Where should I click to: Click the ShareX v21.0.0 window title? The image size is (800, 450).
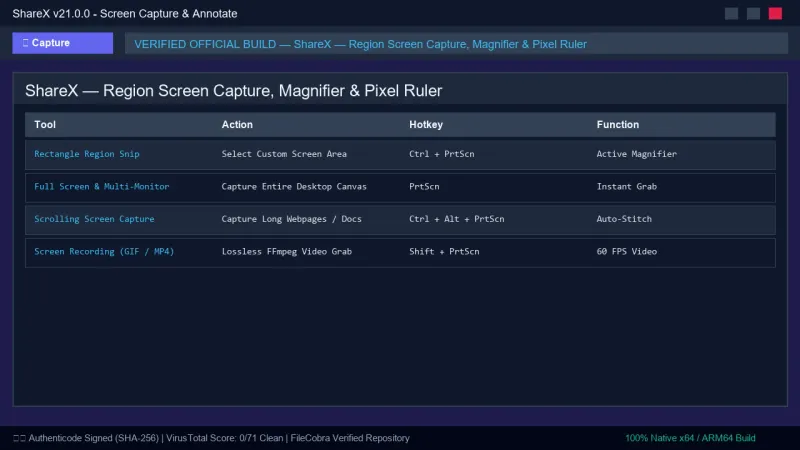124,14
